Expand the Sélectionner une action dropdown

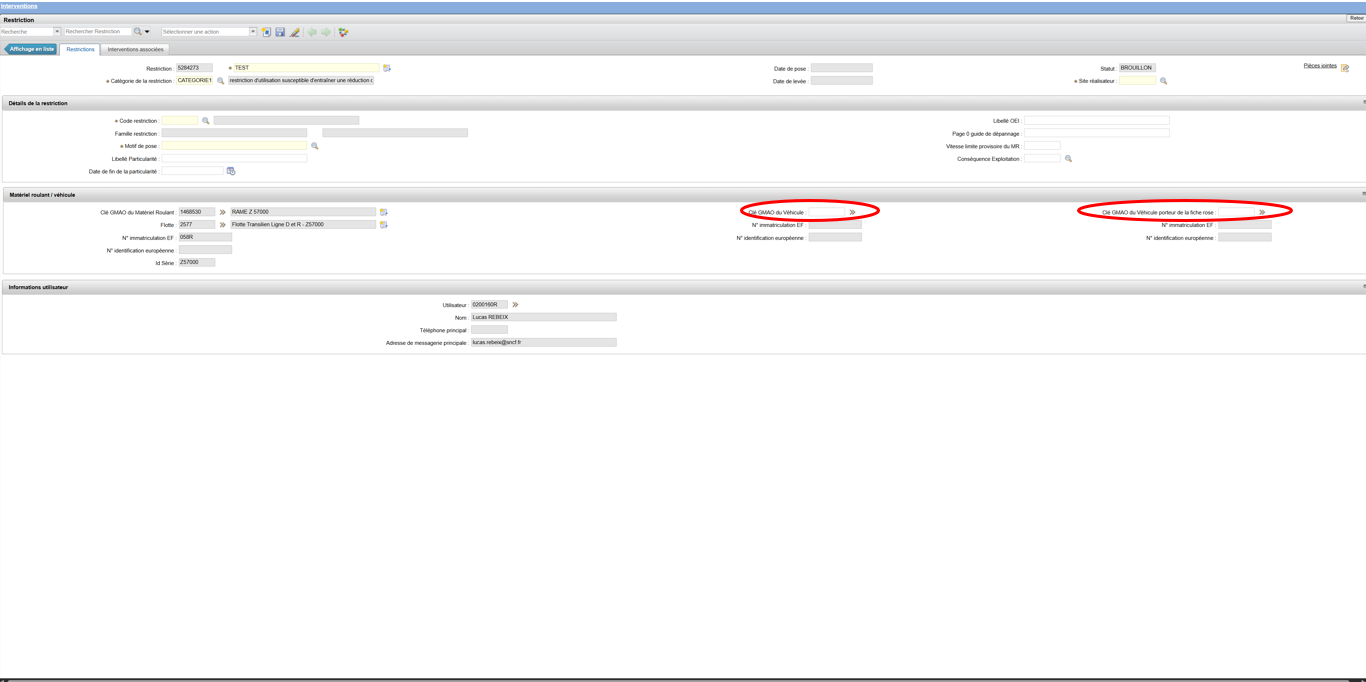pyautogui.click(x=253, y=32)
